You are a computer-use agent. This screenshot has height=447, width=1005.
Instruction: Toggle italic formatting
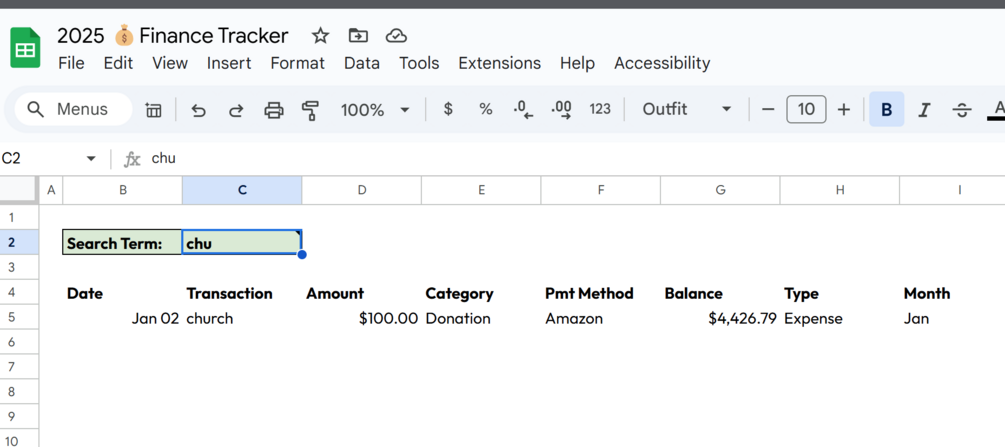pos(924,110)
